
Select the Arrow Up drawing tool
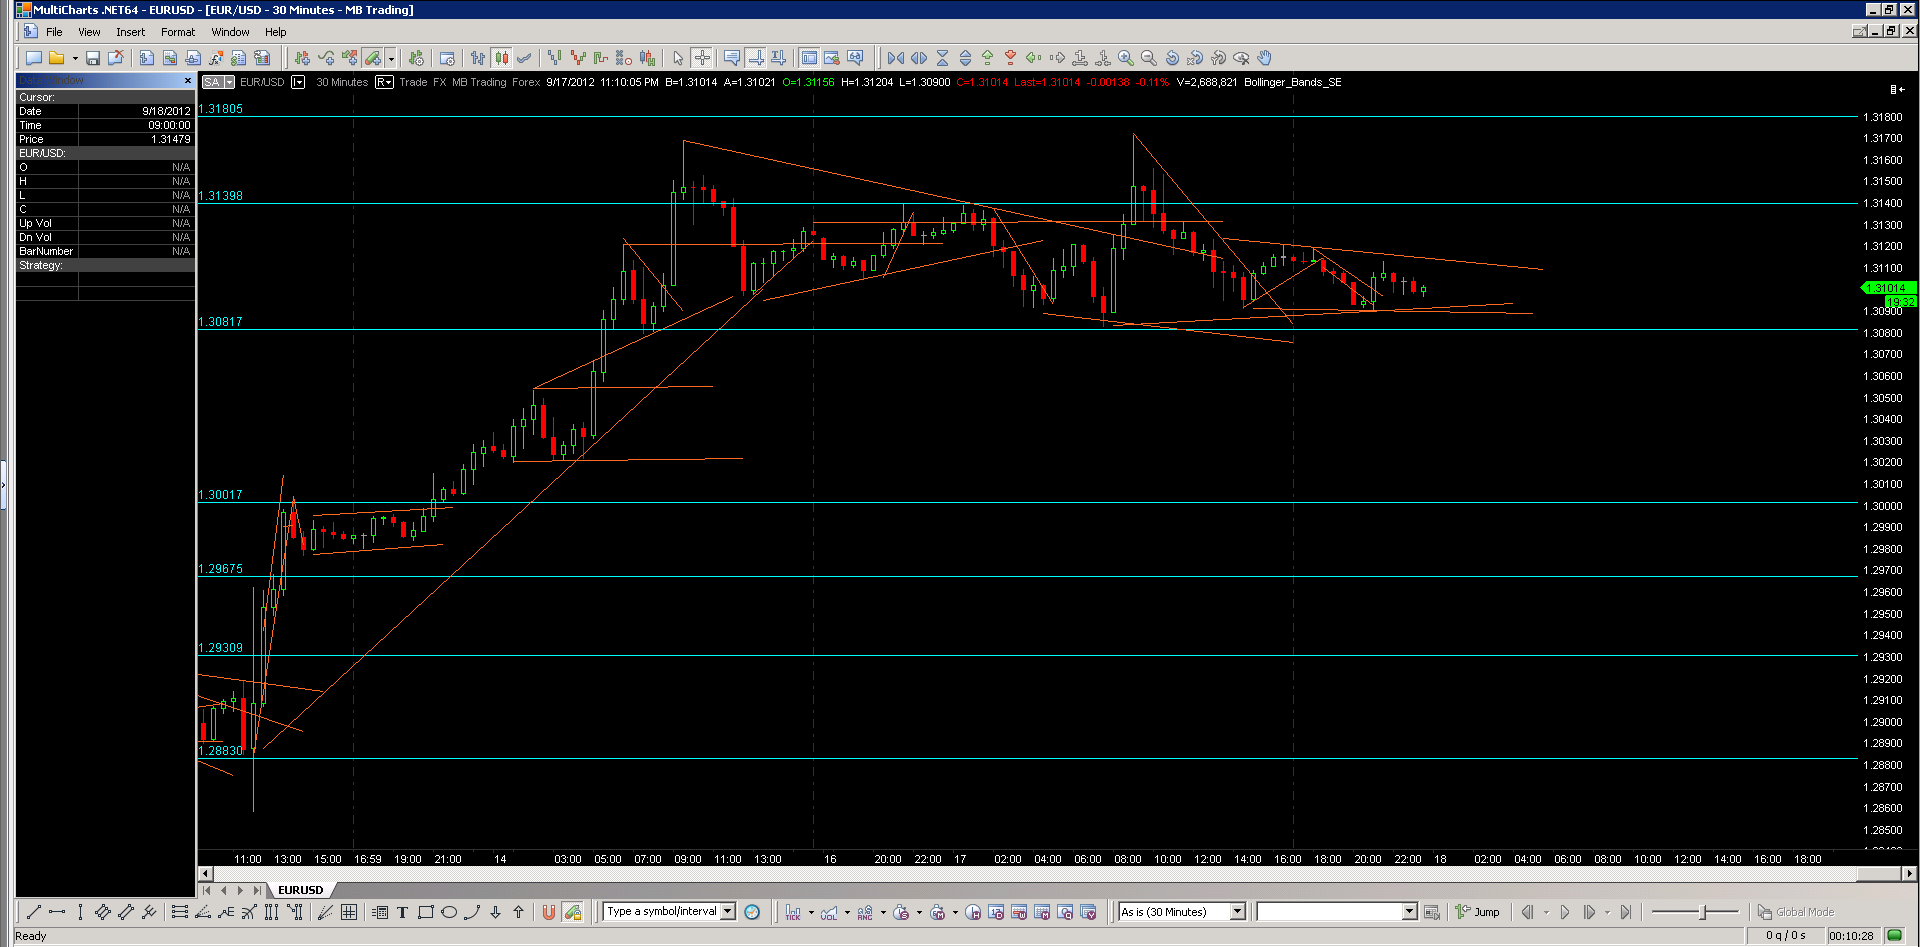[518, 912]
